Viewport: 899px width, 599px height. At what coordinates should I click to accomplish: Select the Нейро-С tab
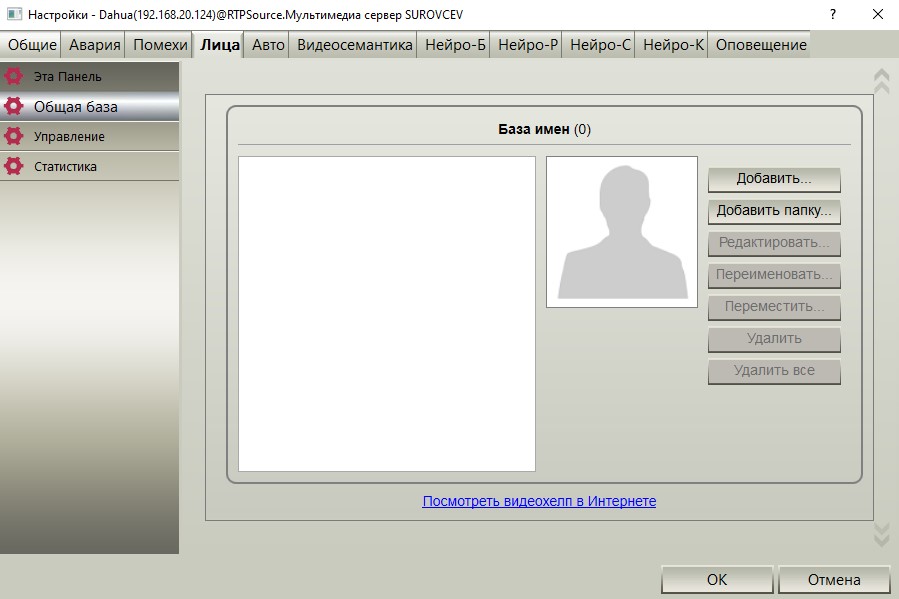pyautogui.click(x=600, y=45)
